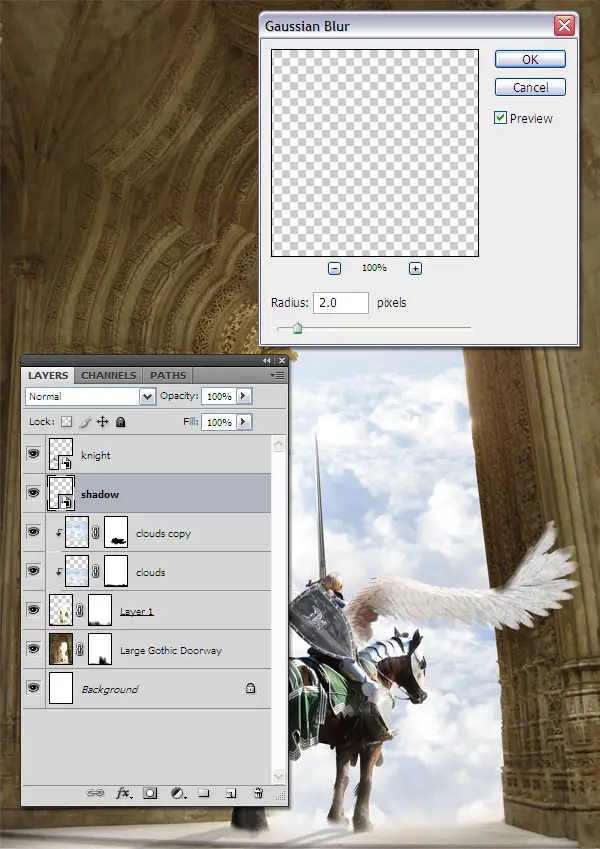Open the blend mode Normal dropdown
The image size is (600, 849).
(x=90, y=396)
